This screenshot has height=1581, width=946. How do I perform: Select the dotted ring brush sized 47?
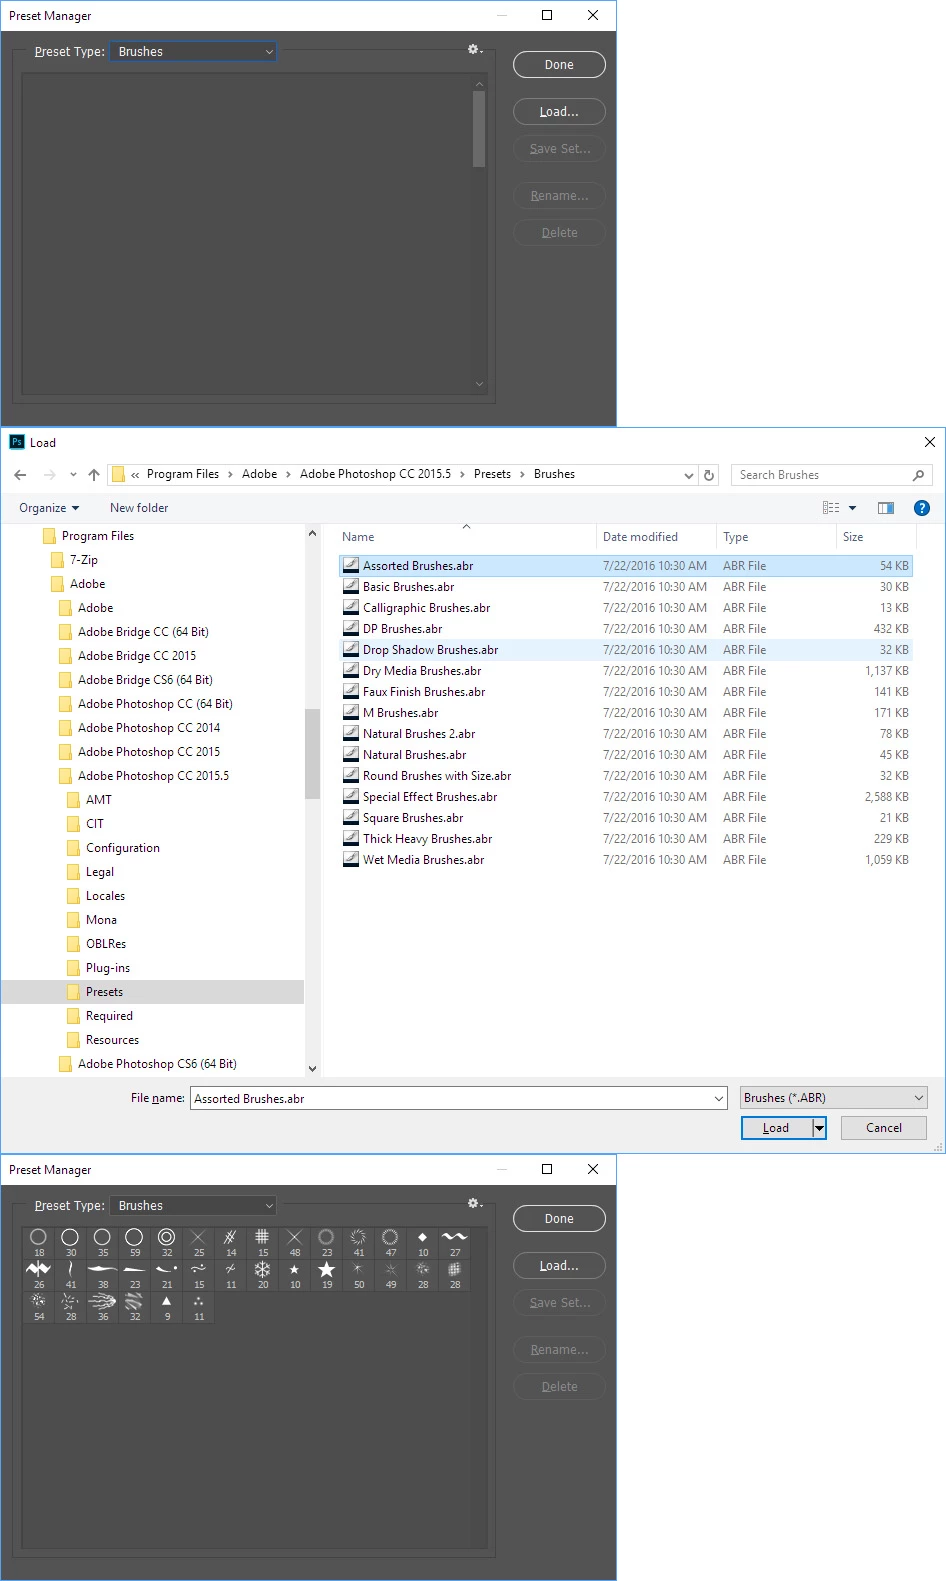[391, 1243]
